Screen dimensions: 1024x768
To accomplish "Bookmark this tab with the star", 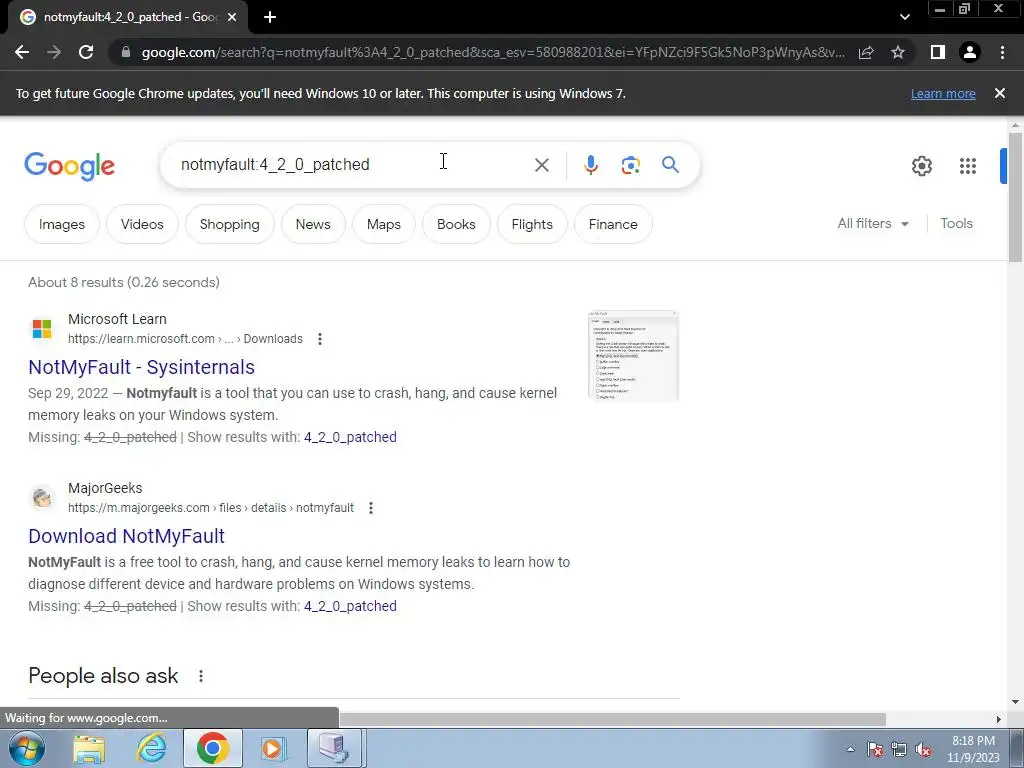I will pyautogui.click(x=898, y=52).
